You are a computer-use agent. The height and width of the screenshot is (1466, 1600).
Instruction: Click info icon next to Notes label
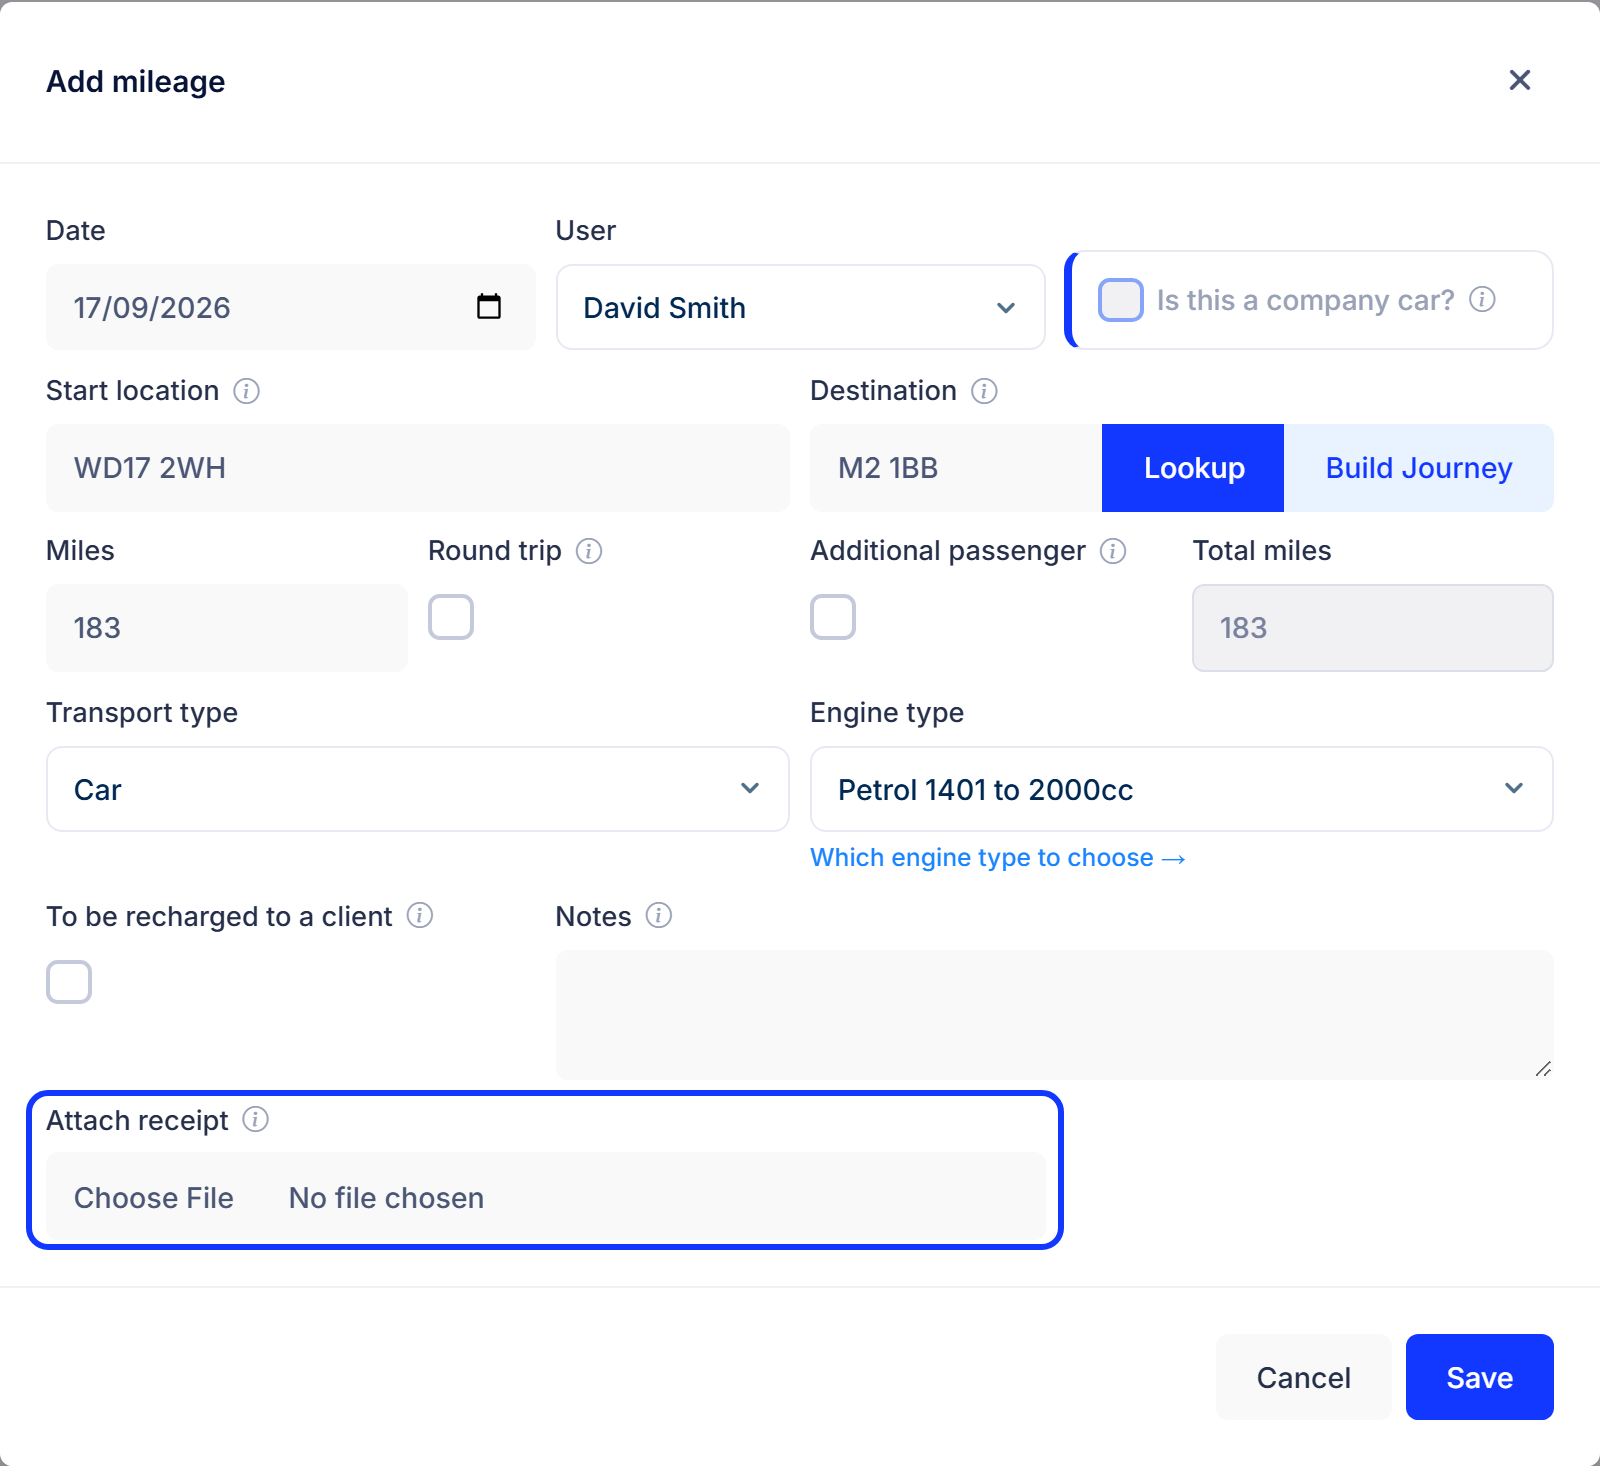659,915
